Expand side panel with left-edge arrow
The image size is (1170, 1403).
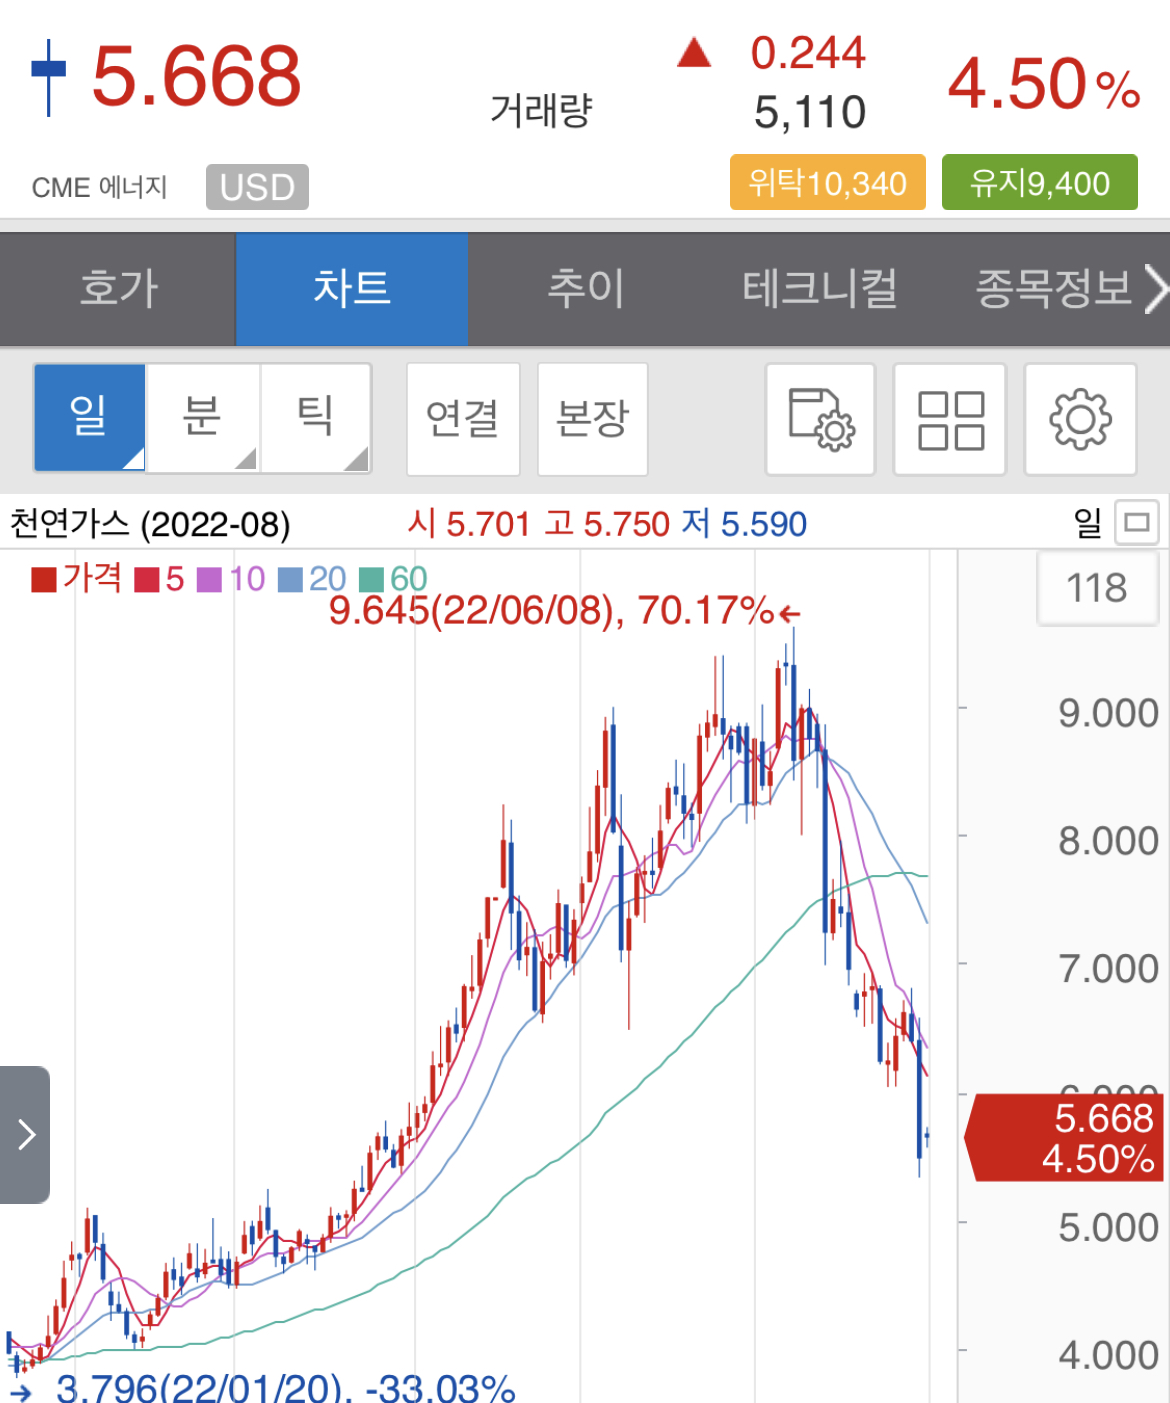coord(25,1134)
